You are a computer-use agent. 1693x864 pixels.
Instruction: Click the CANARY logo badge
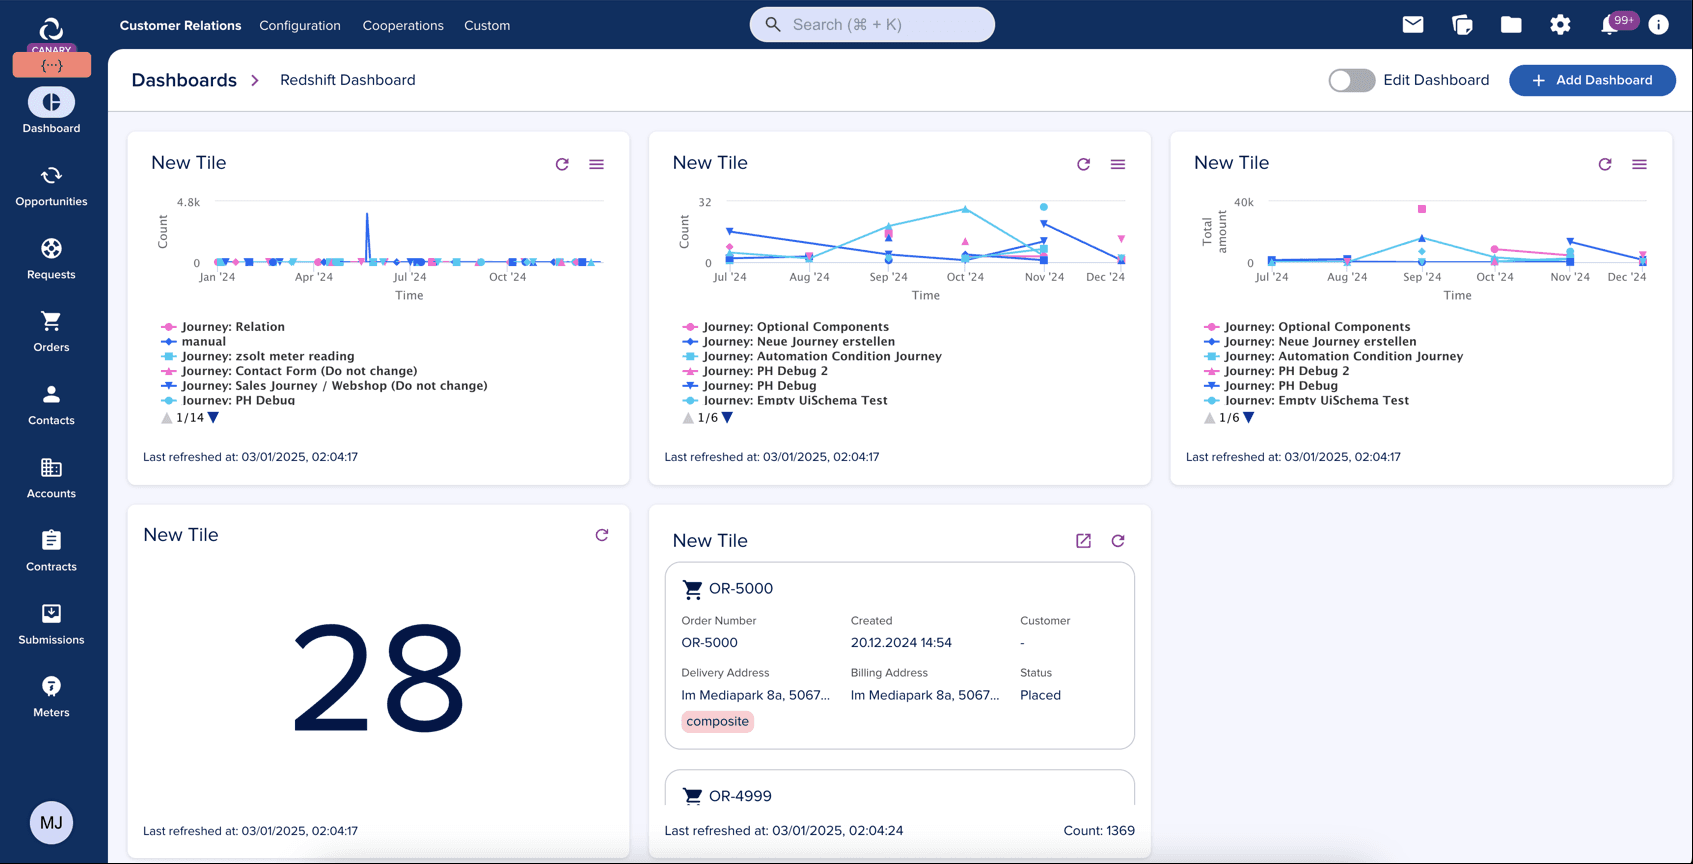52,47
